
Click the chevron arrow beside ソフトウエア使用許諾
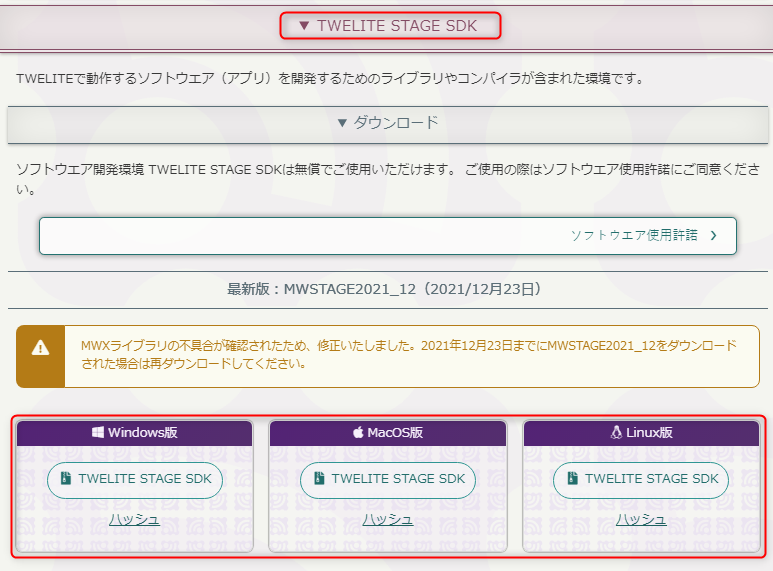(x=713, y=236)
